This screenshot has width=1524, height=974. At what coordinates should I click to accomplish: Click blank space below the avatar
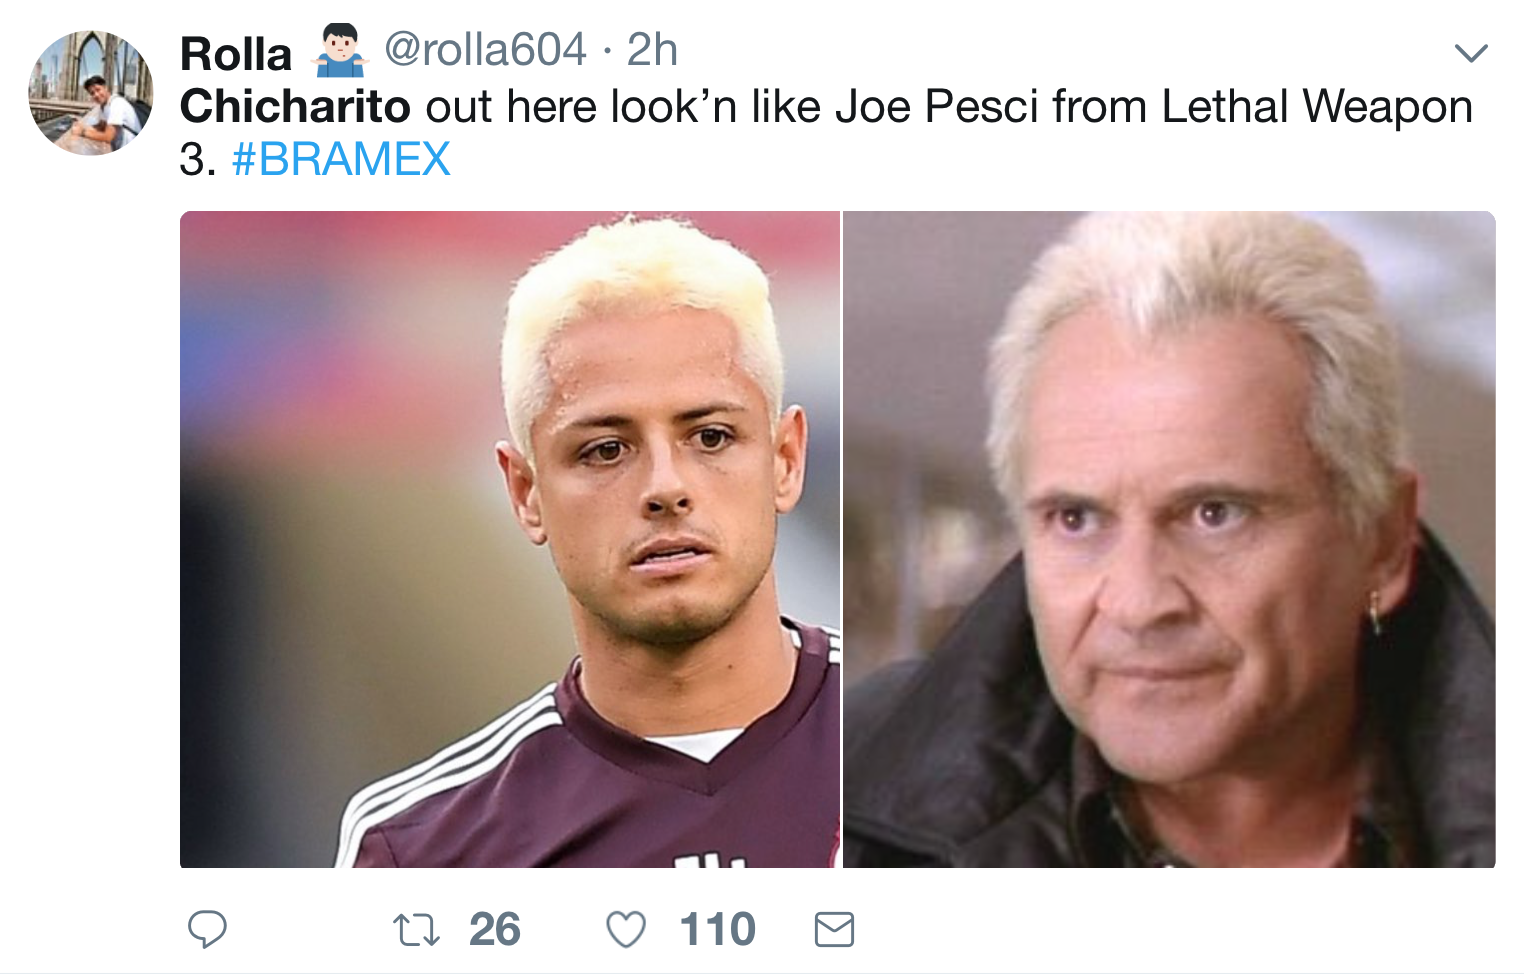click(x=91, y=500)
